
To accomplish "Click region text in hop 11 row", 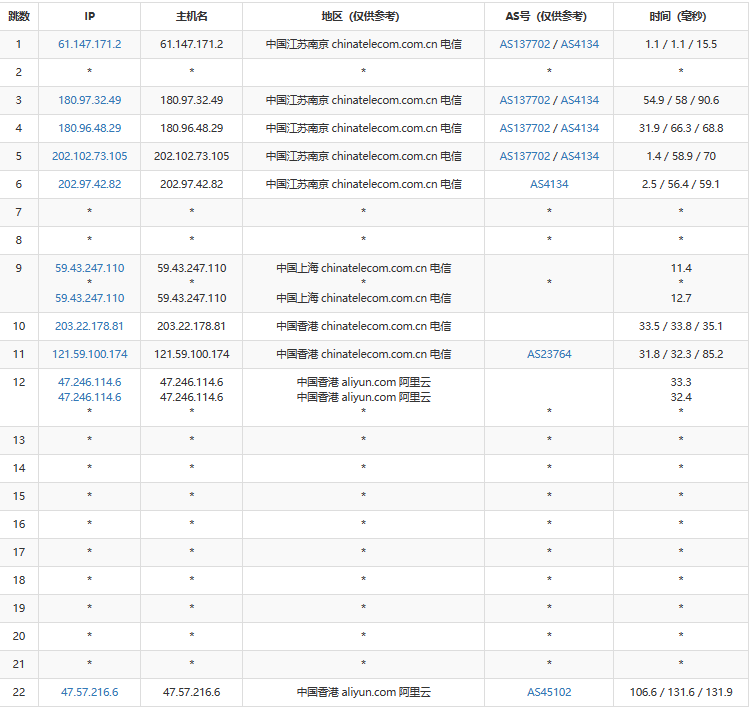I will tap(363, 354).
